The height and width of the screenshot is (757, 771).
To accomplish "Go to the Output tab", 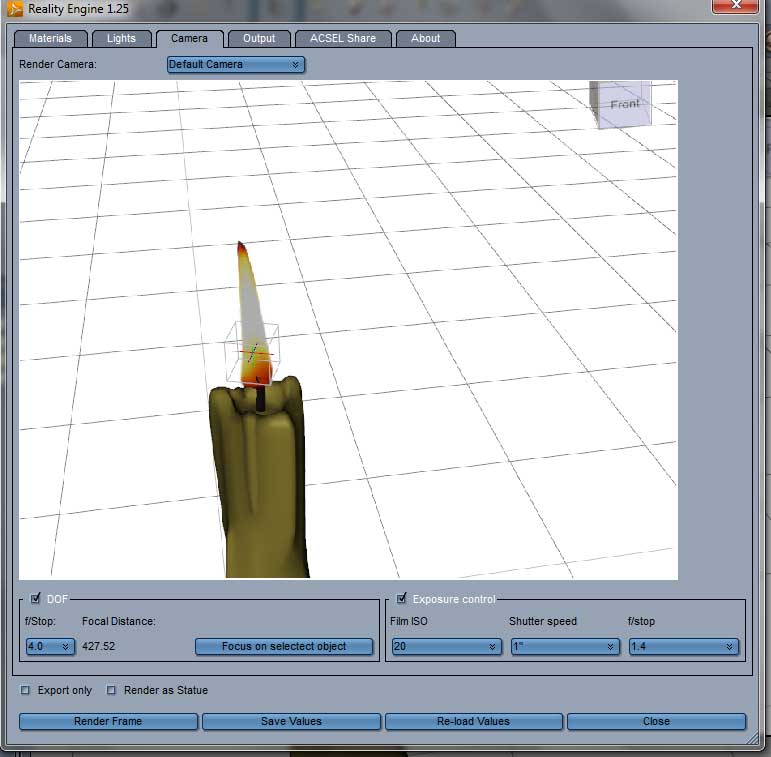I will coord(259,38).
